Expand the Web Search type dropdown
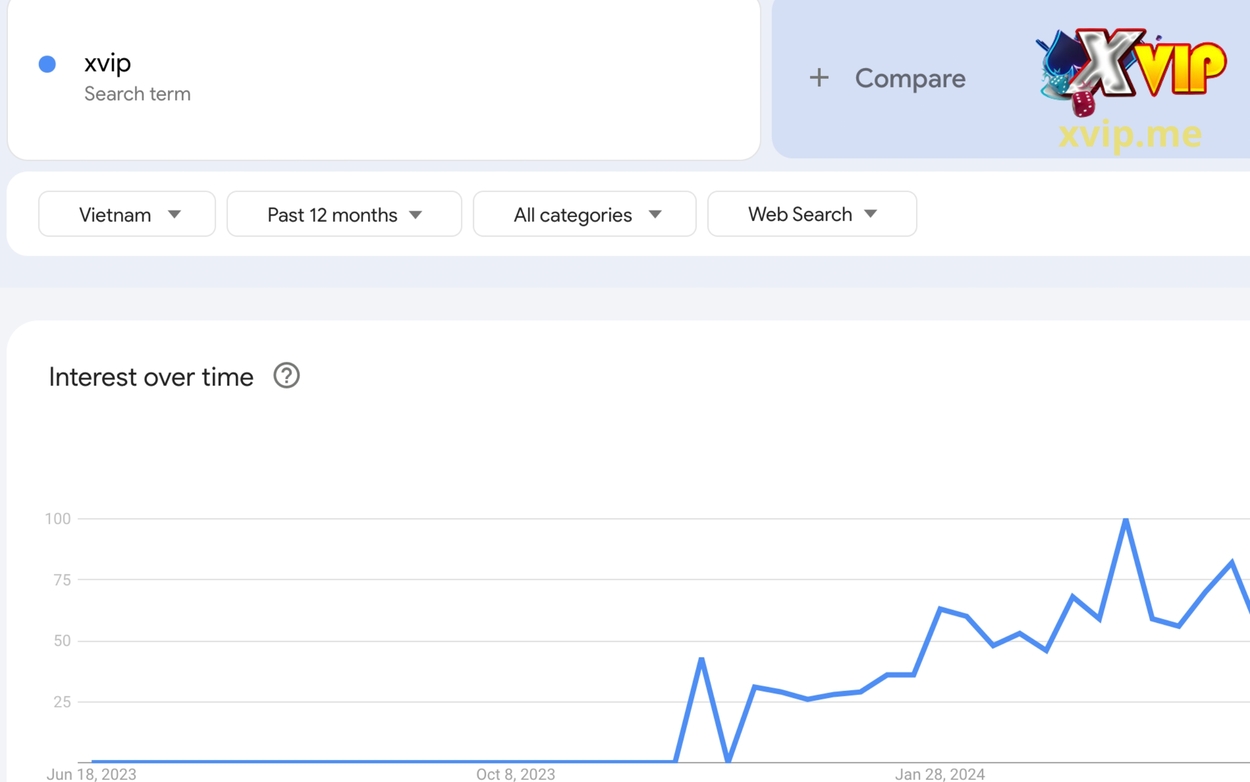Image resolution: width=1250 pixels, height=782 pixels. point(812,214)
